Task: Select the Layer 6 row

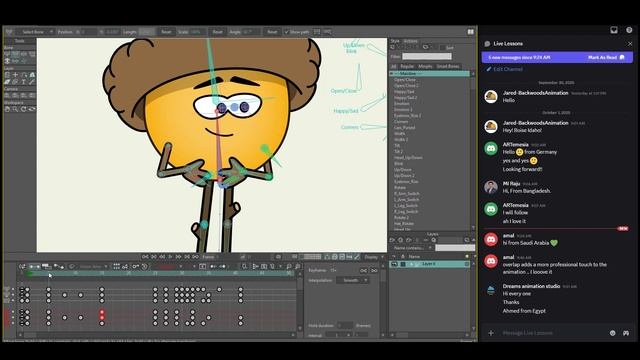Action: coord(430,264)
